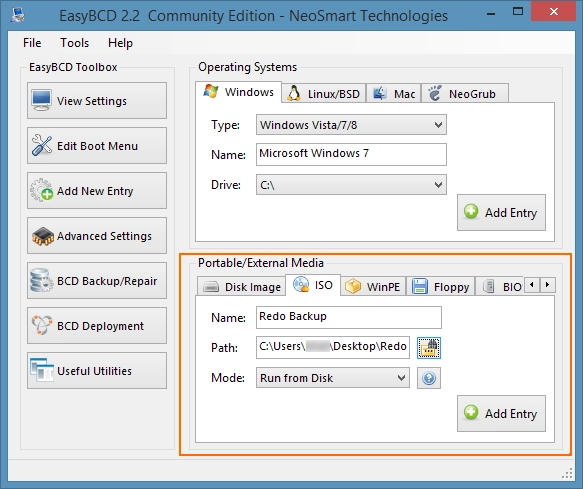The width and height of the screenshot is (583, 489).
Task: Switch to the NeoGrub tab
Action: [465, 94]
